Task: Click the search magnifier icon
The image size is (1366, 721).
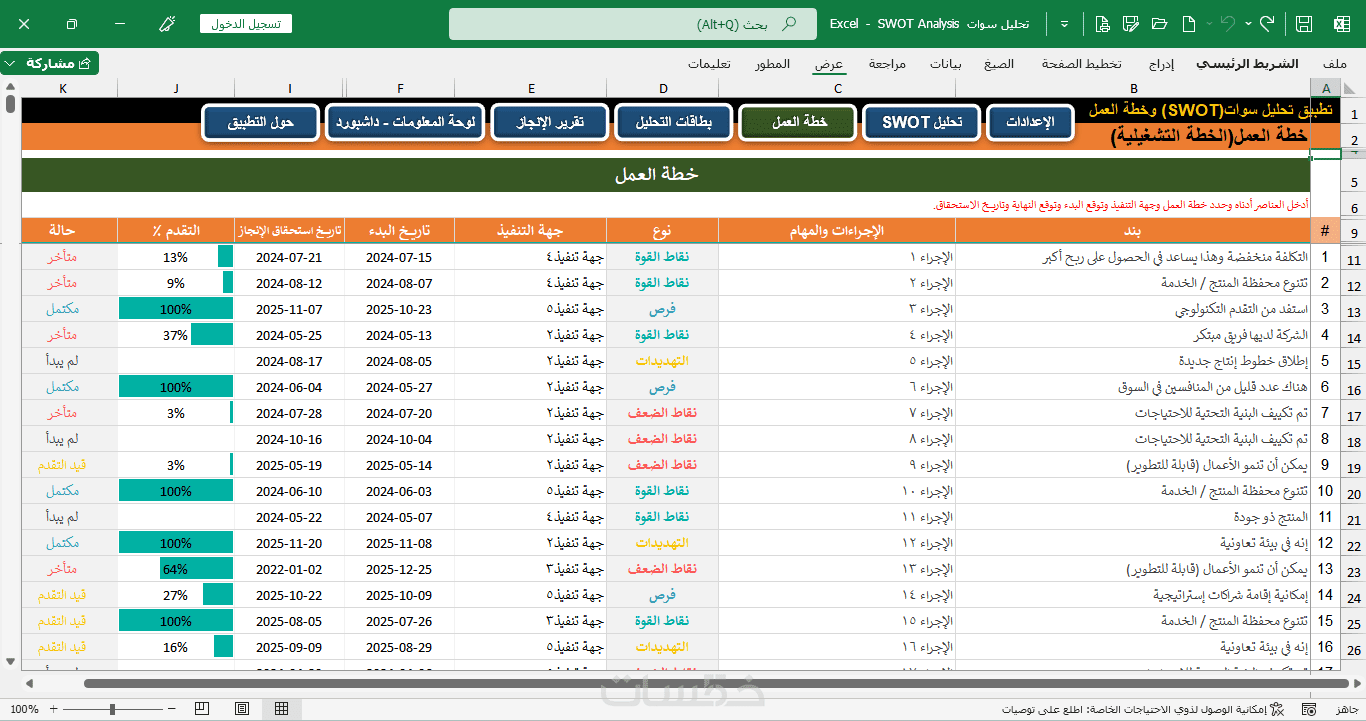Action: (x=790, y=23)
